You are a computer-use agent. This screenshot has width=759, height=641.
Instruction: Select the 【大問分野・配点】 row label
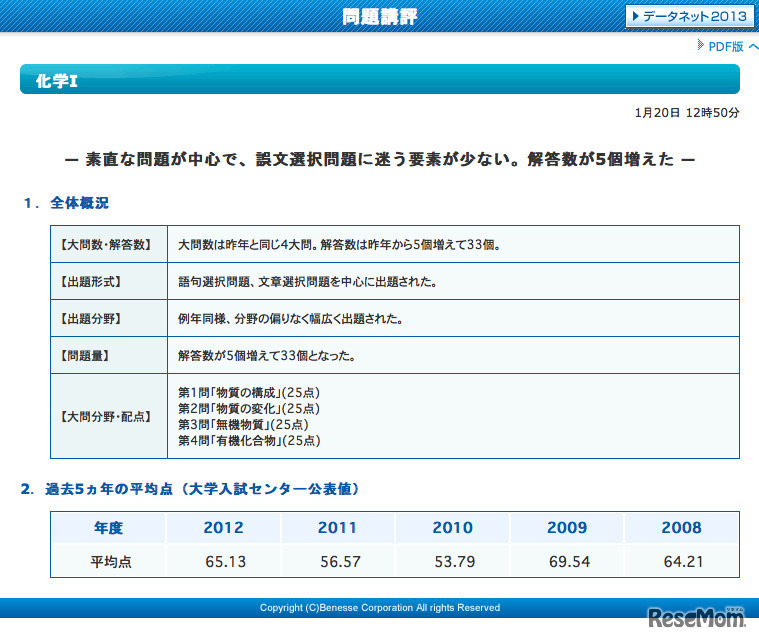[x=108, y=415]
